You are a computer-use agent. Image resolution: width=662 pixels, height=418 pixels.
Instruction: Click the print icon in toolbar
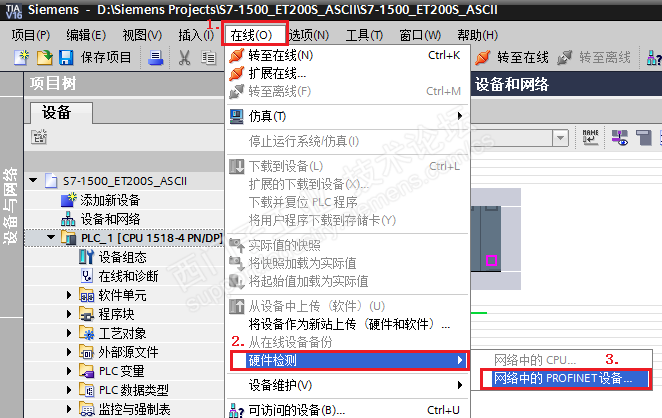pos(155,57)
